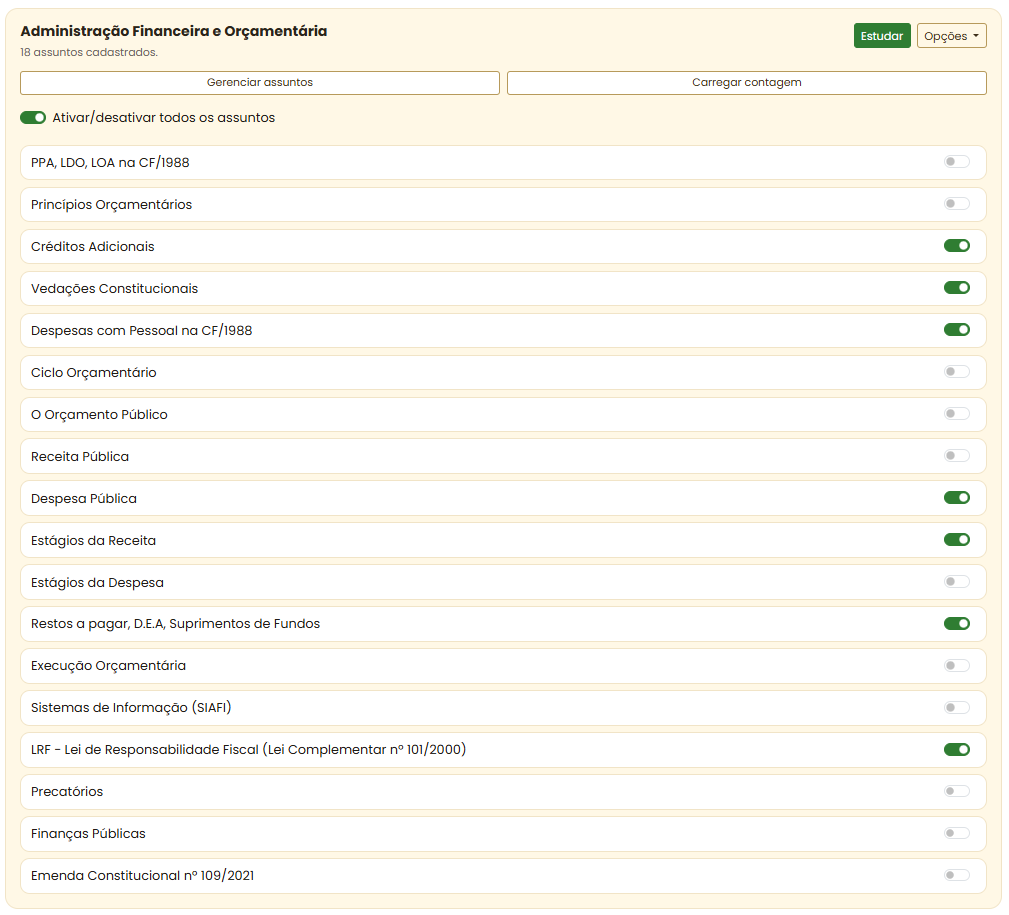Disable Despesas com Pessoal na CF/1988 toggle

coord(956,330)
